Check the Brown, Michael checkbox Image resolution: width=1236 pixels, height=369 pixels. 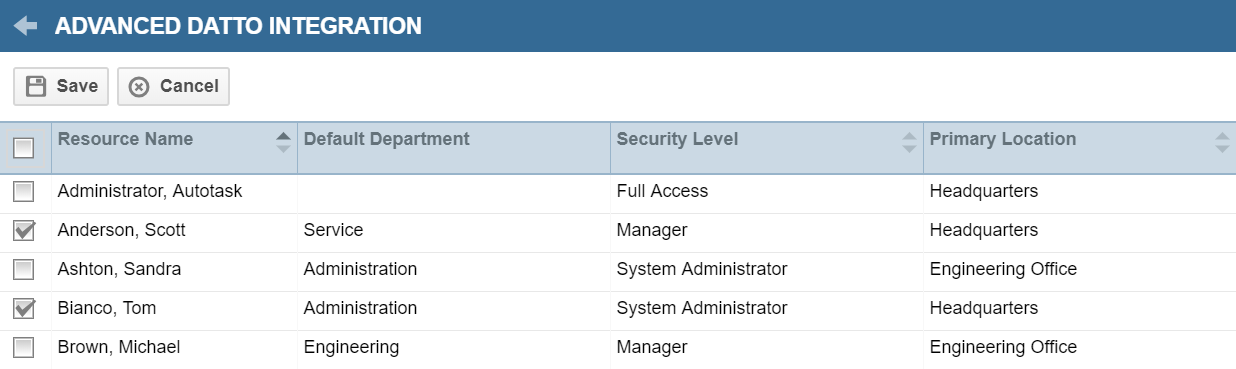click(x=23, y=347)
